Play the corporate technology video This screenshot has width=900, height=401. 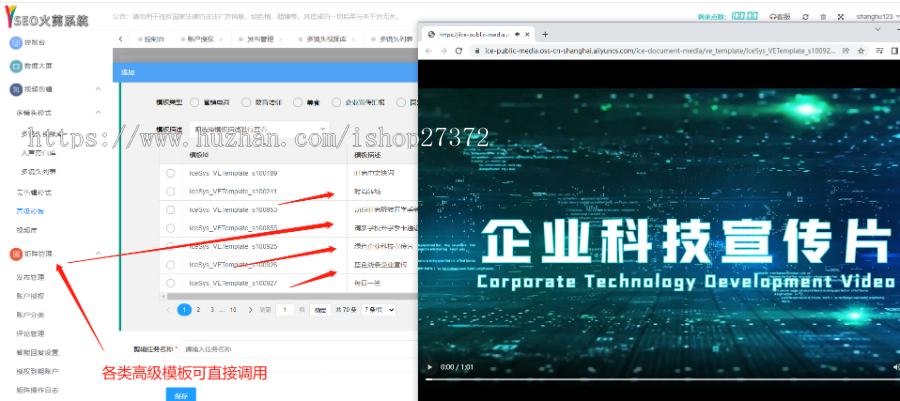point(429,367)
